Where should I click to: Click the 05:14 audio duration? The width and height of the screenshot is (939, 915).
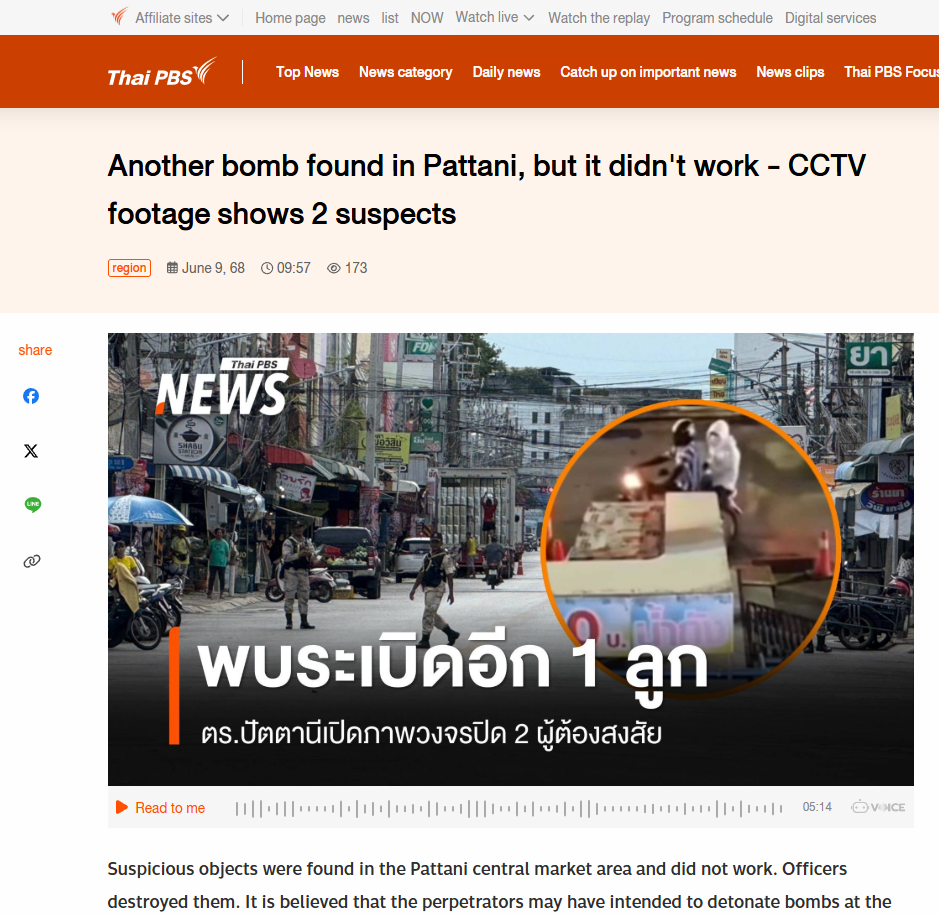point(817,807)
